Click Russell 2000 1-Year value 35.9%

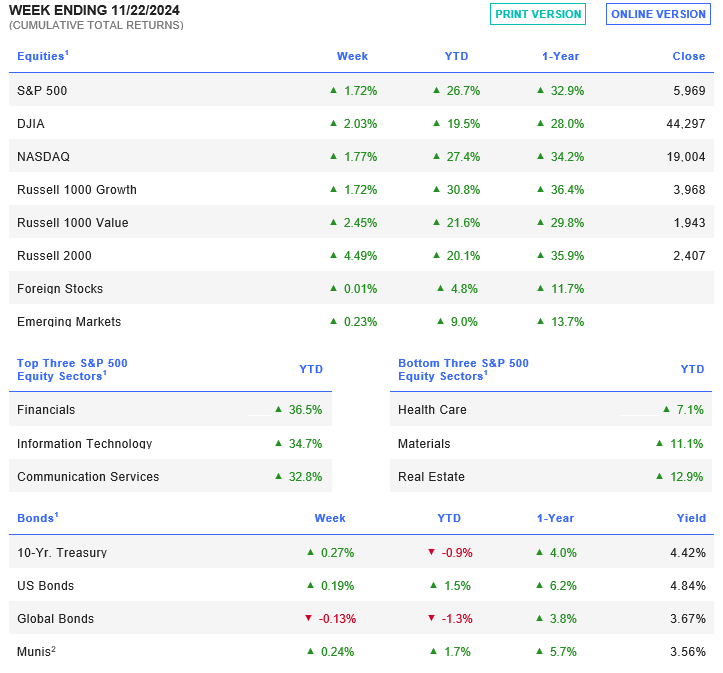(567, 256)
